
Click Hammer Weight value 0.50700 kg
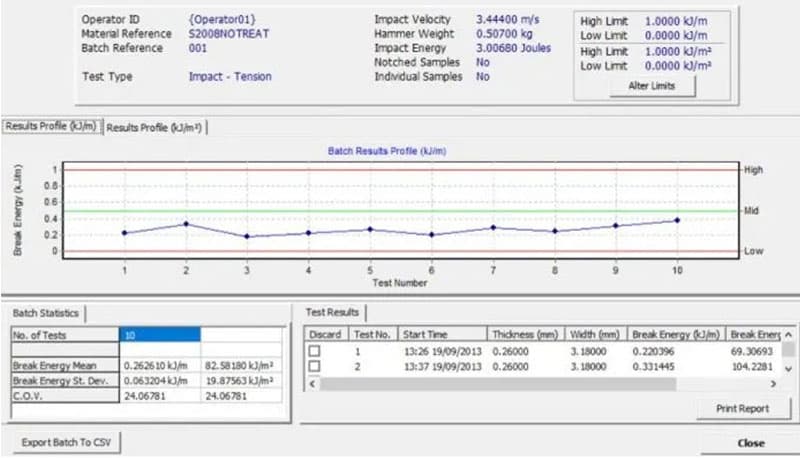click(504, 34)
